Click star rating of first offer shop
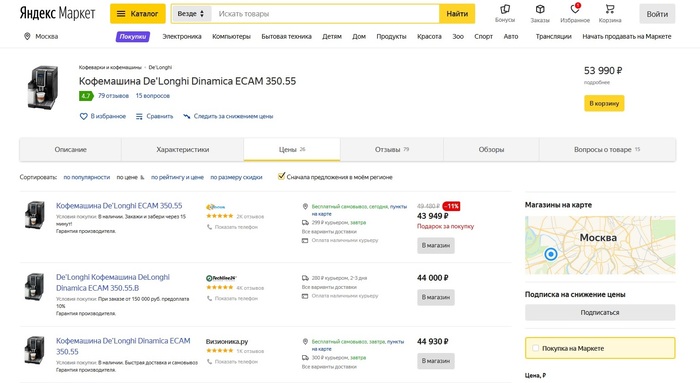This screenshot has height=383, width=700. pos(220,216)
